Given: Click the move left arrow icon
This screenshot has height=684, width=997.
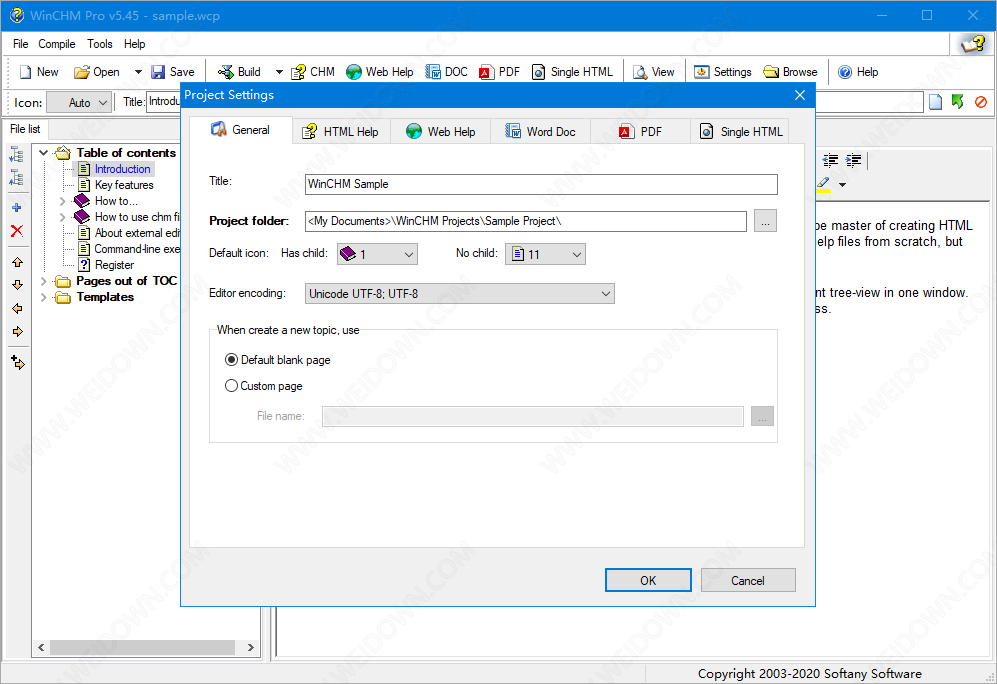Looking at the screenshot, I should click(18, 308).
